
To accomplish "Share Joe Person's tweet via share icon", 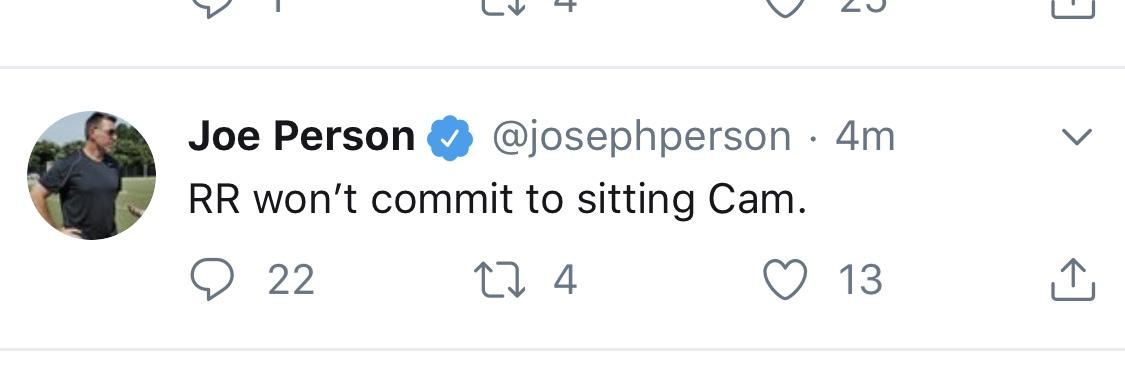I will (1073, 280).
